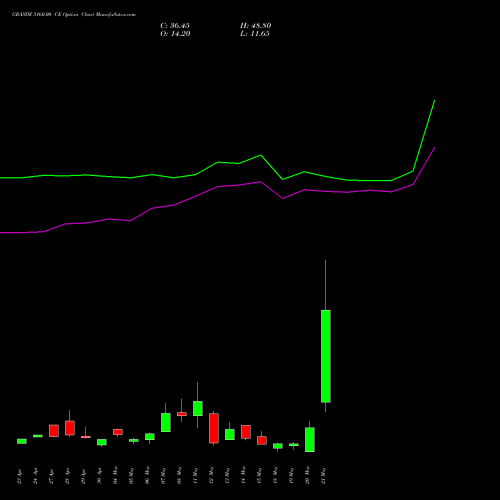Select the red candle for 14 May
The height and width of the screenshot is (500, 500).
click(x=246, y=432)
